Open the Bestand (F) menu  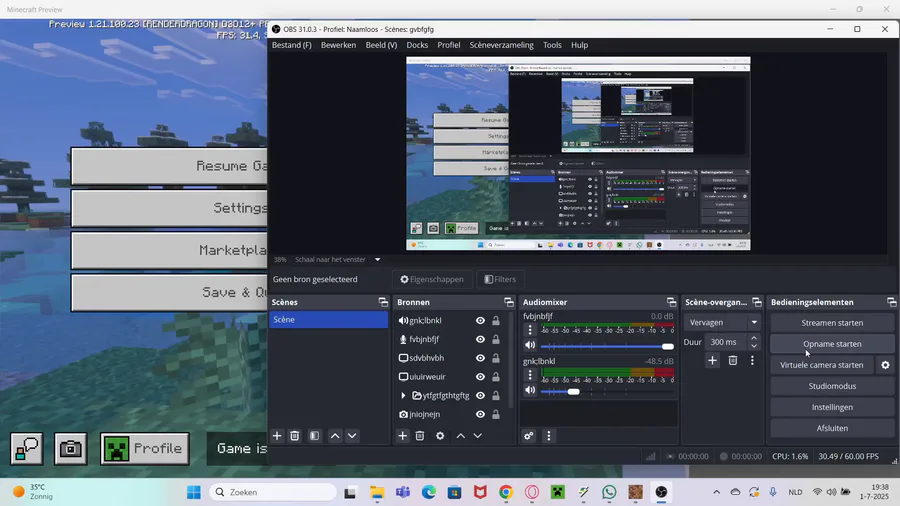click(x=292, y=45)
